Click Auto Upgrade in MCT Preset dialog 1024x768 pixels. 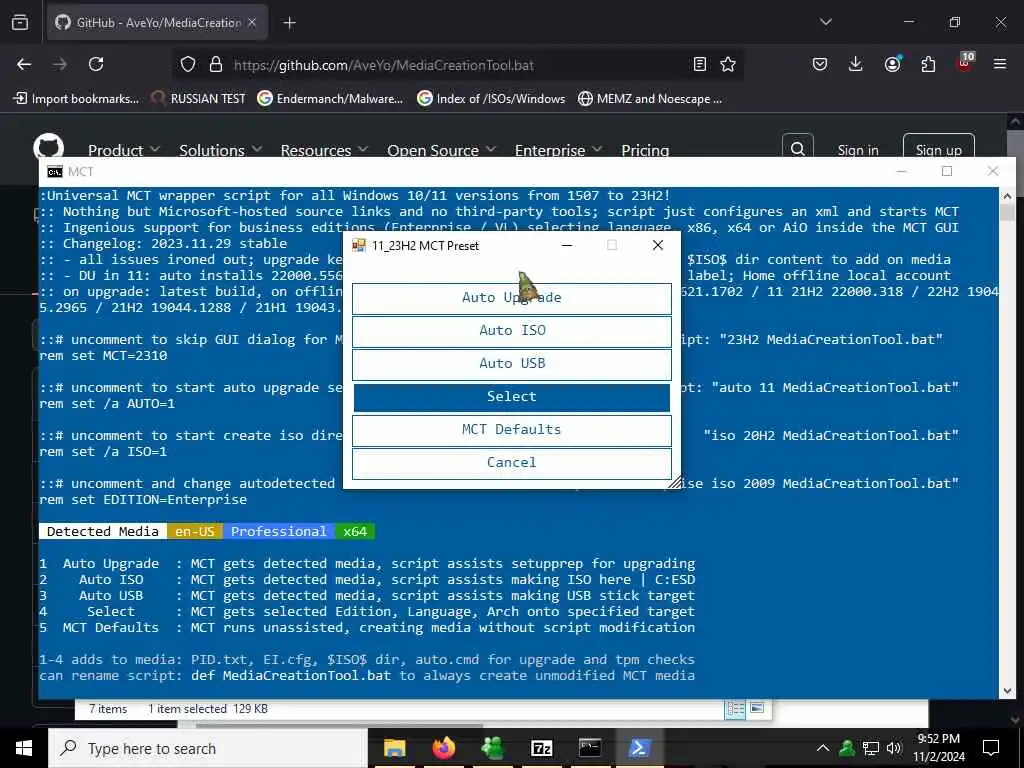coord(511,298)
